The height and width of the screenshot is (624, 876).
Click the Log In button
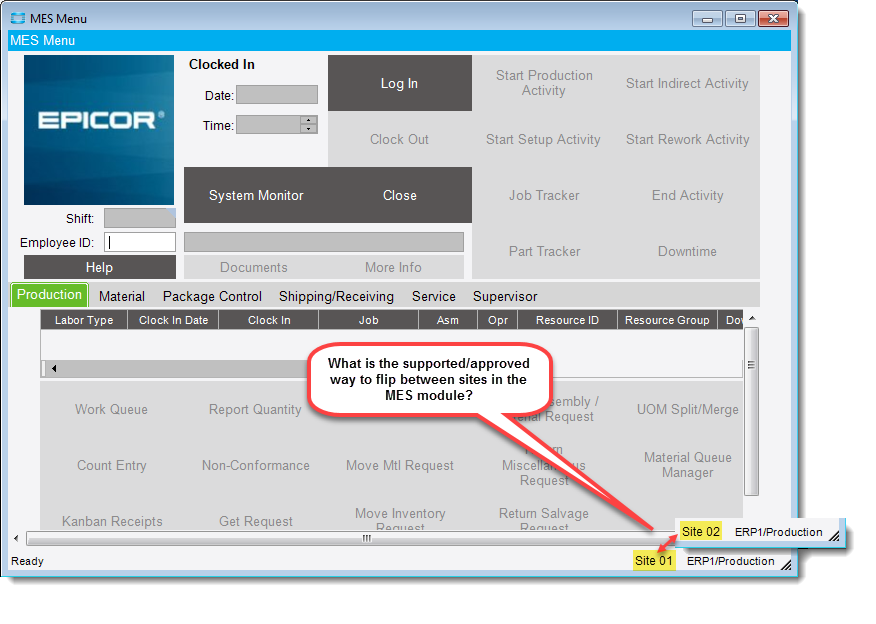pos(400,83)
